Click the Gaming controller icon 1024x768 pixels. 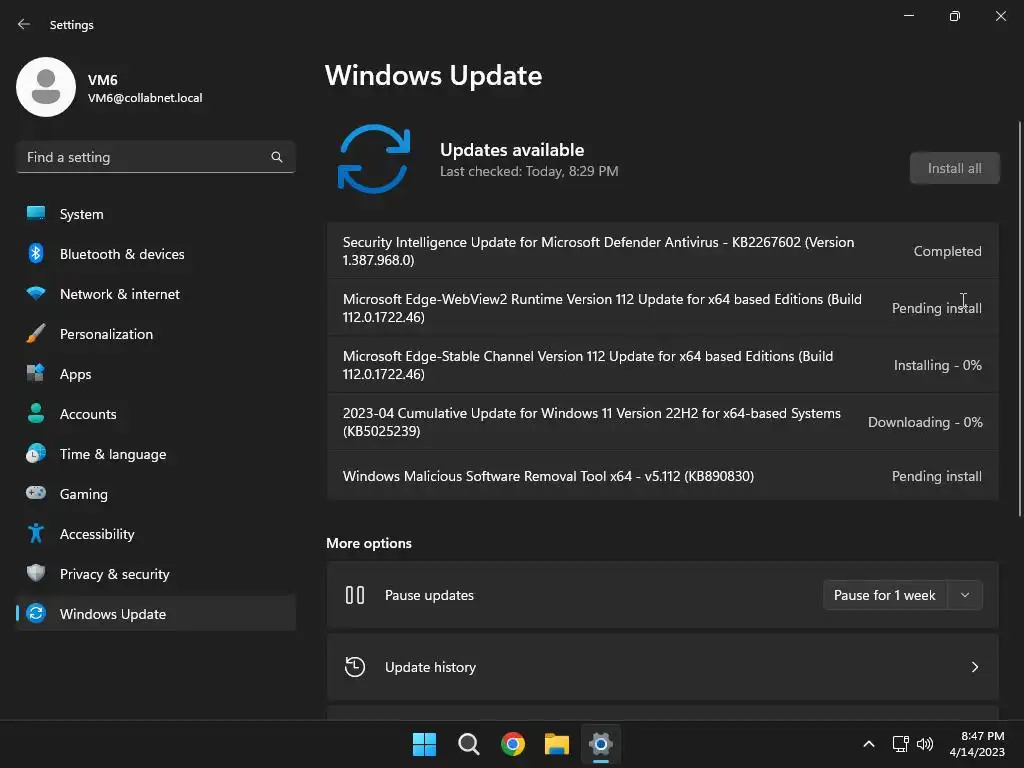36,493
